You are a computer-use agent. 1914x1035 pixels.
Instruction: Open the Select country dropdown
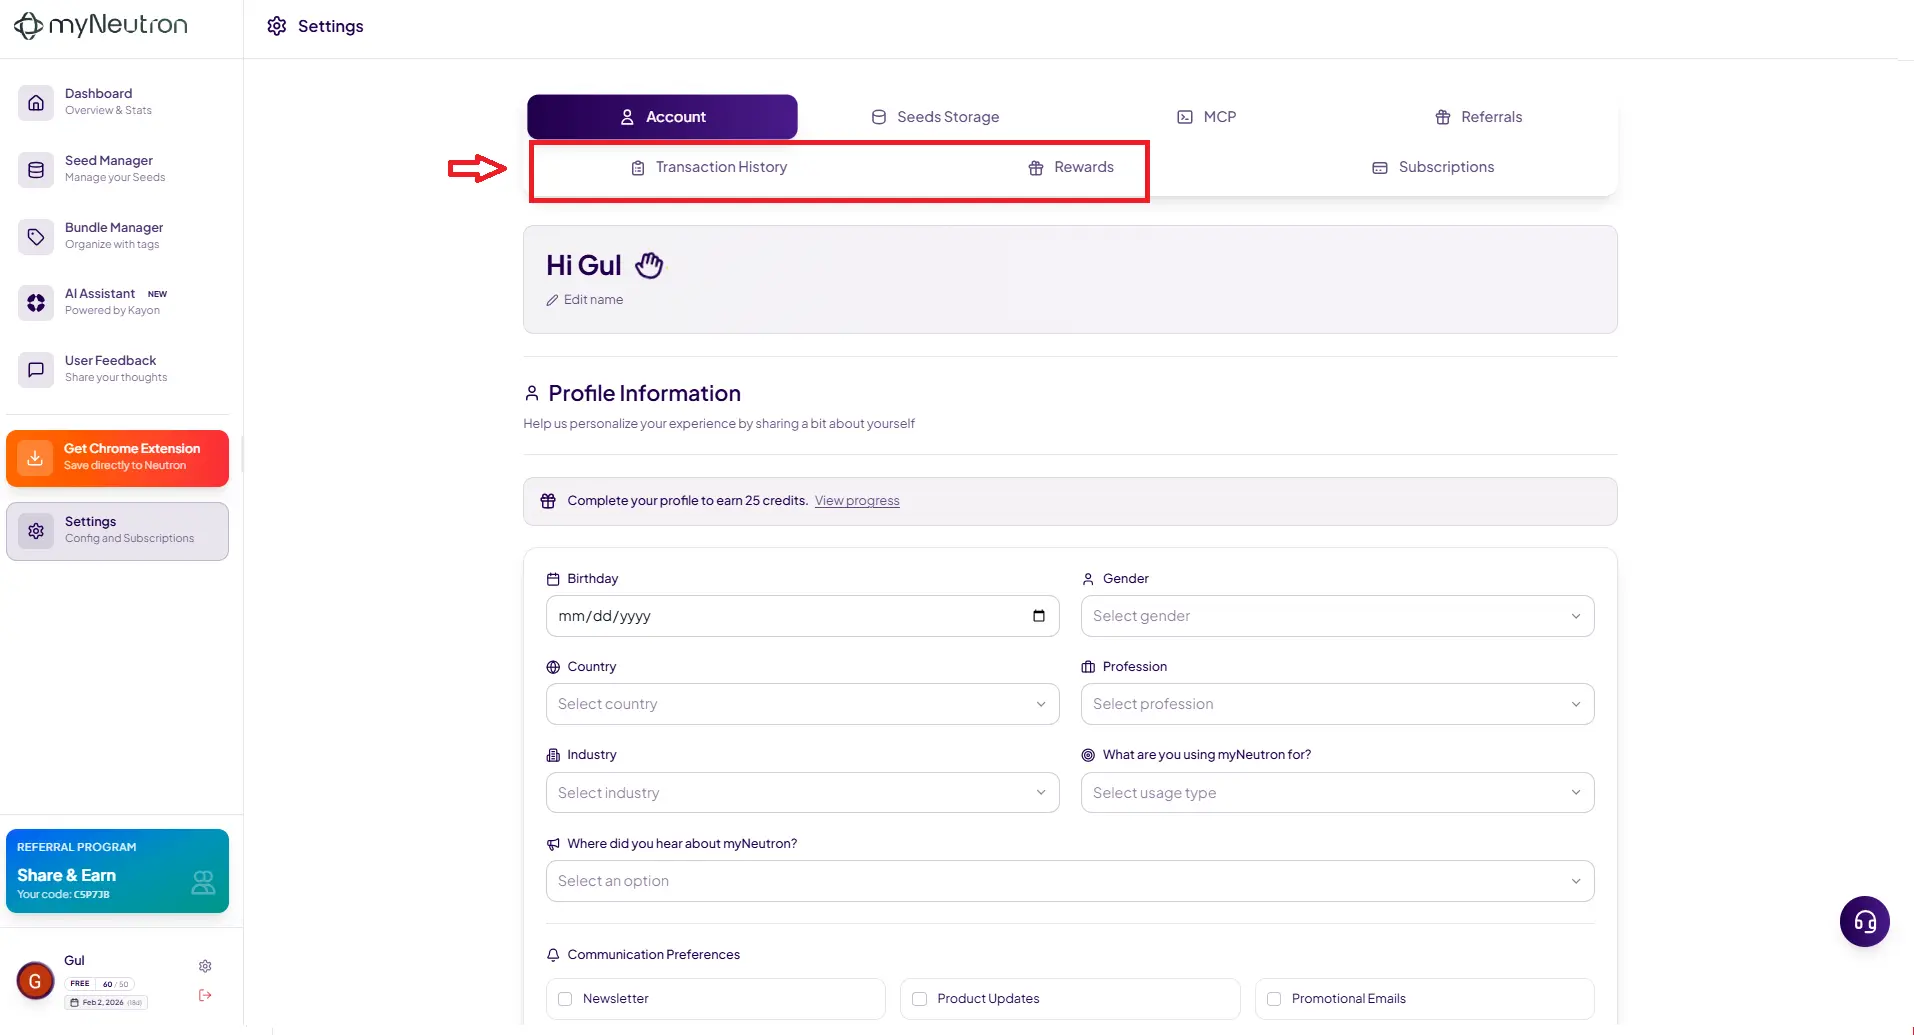pyautogui.click(x=802, y=704)
